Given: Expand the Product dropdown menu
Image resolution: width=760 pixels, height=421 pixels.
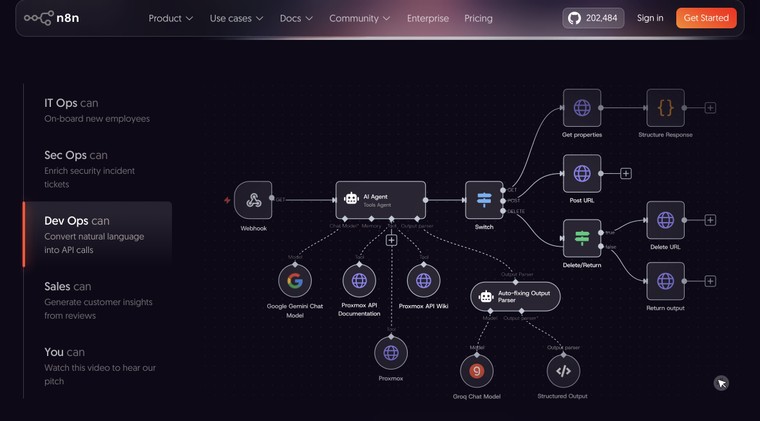Looking at the screenshot, I should click(x=171, y=18).
